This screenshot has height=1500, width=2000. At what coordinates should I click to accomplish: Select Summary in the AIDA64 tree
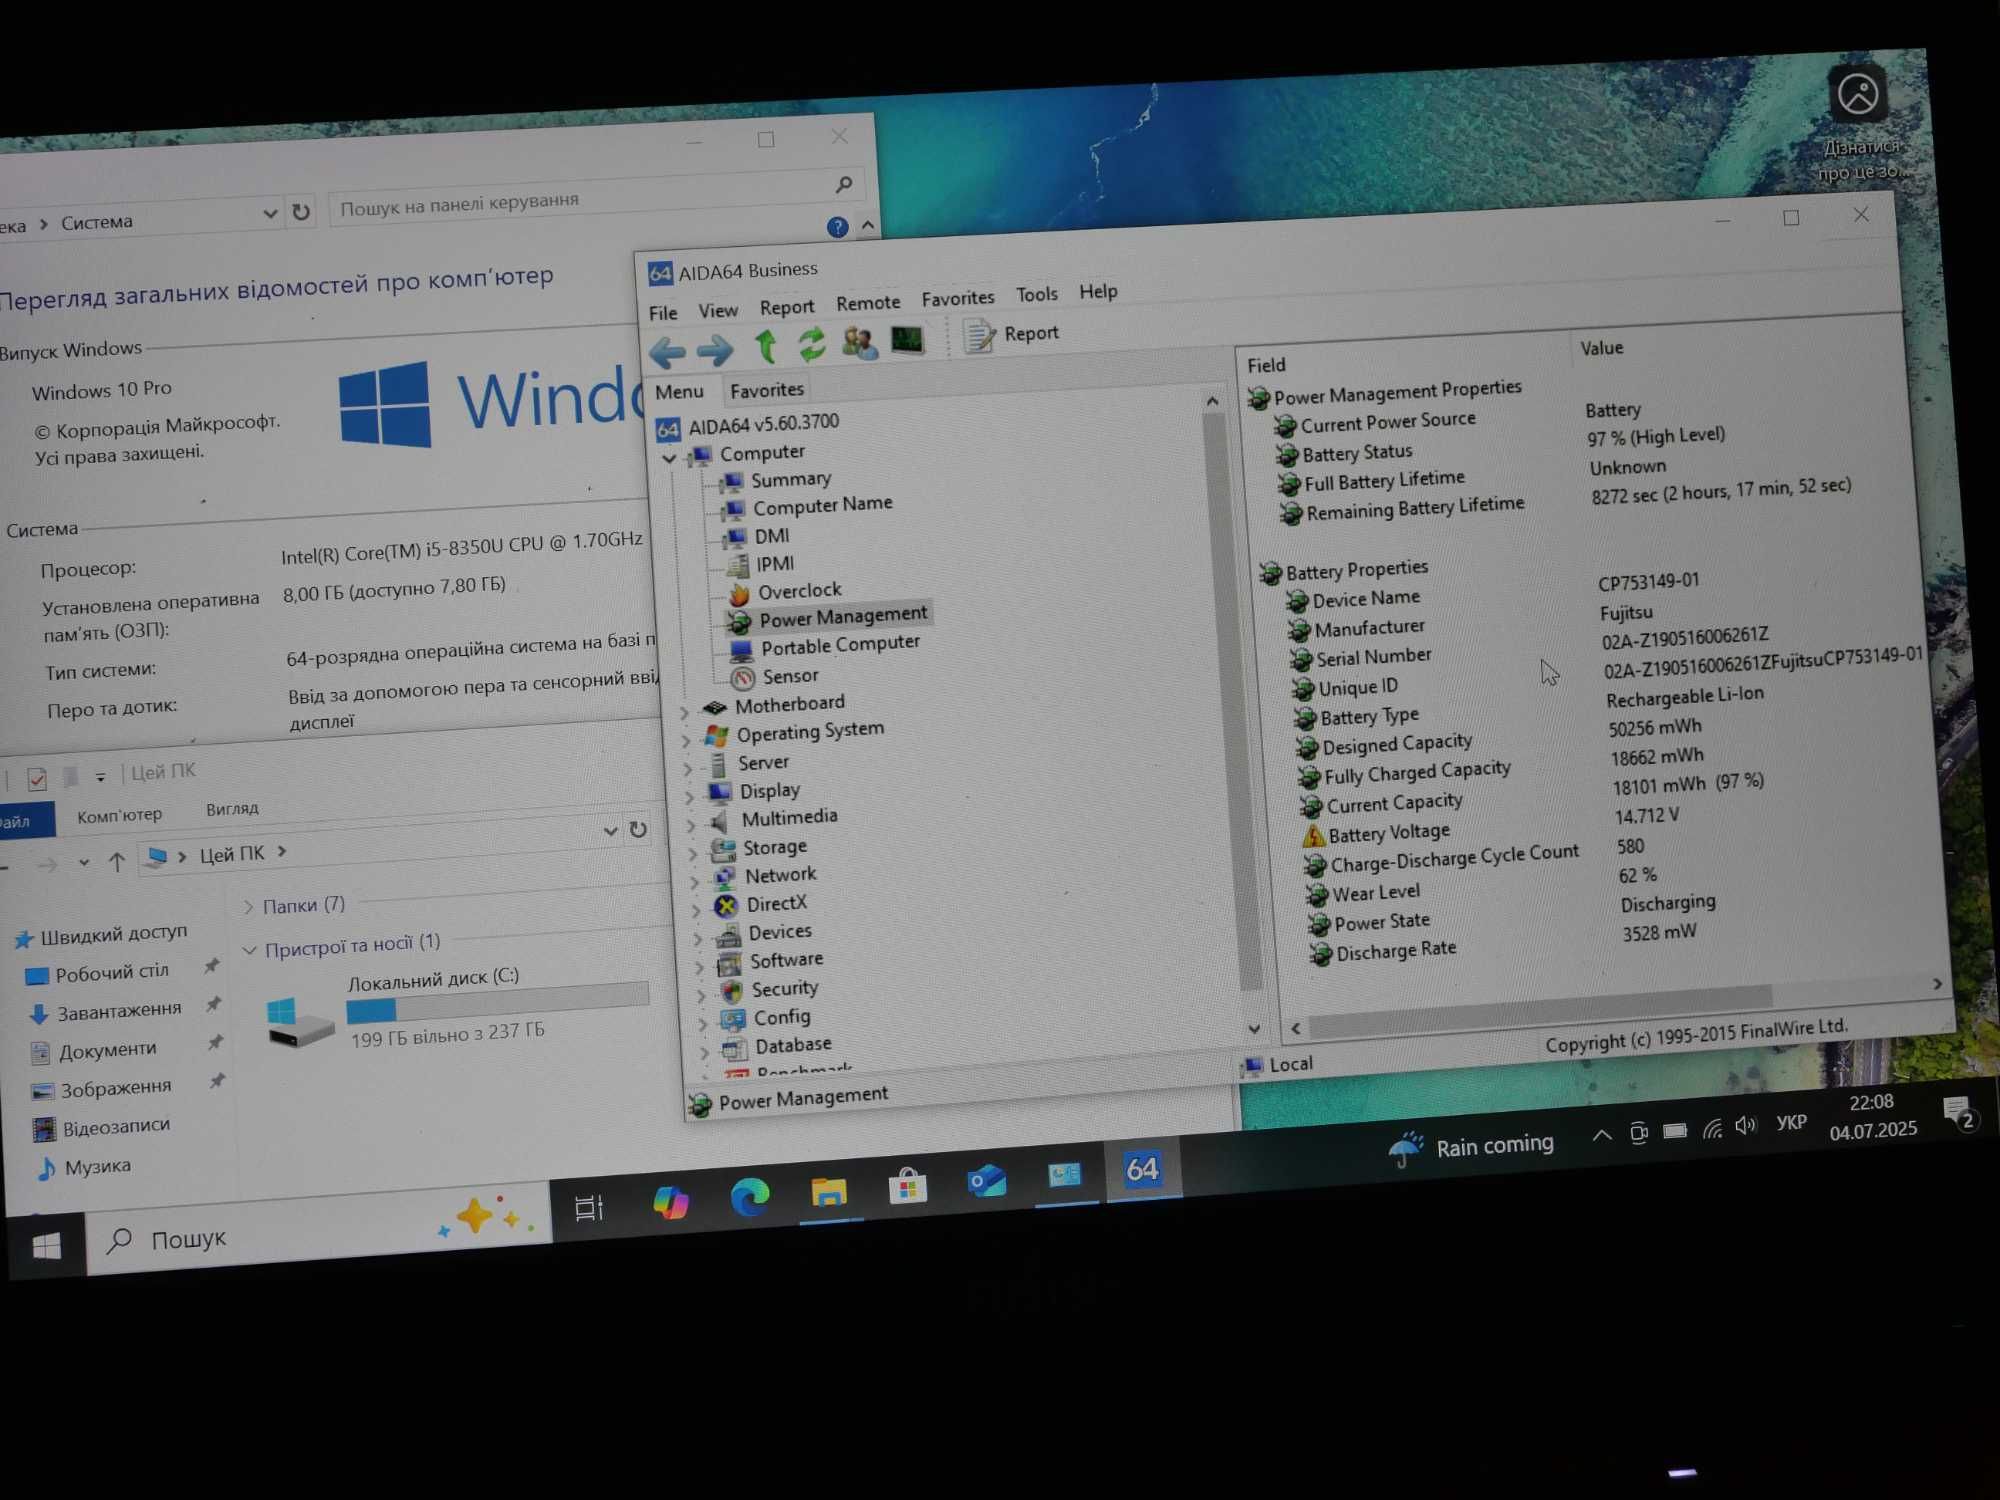(790, 480)
